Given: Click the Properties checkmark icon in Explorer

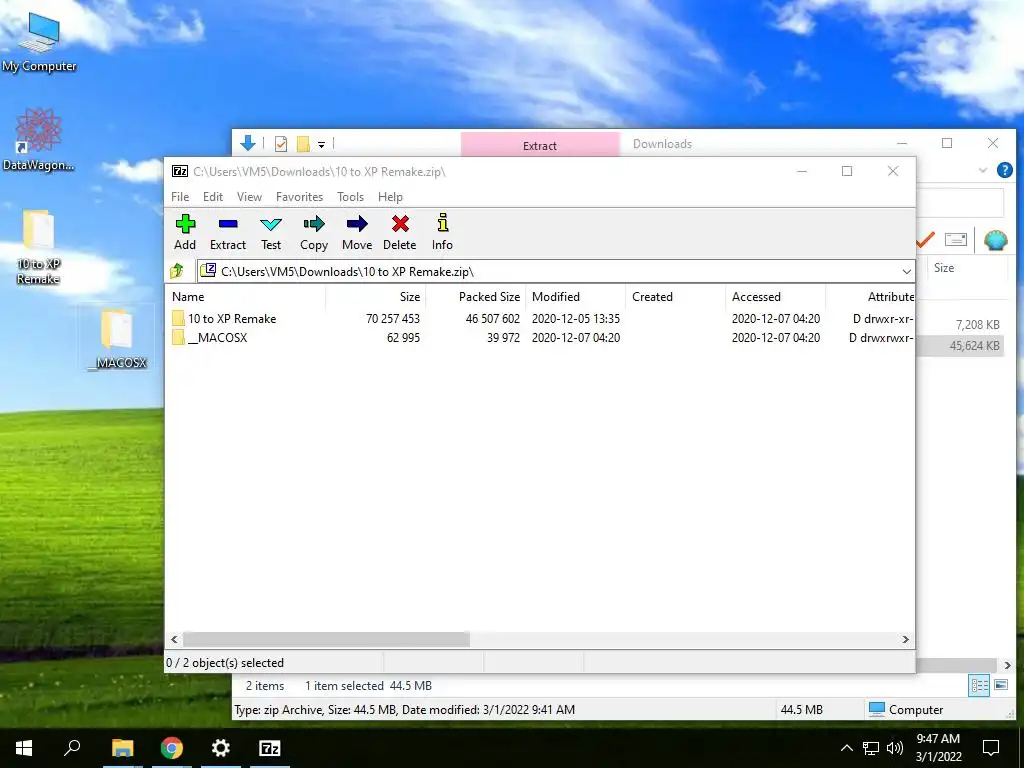Looking at the screenshot, I should (x=281, y=144).
